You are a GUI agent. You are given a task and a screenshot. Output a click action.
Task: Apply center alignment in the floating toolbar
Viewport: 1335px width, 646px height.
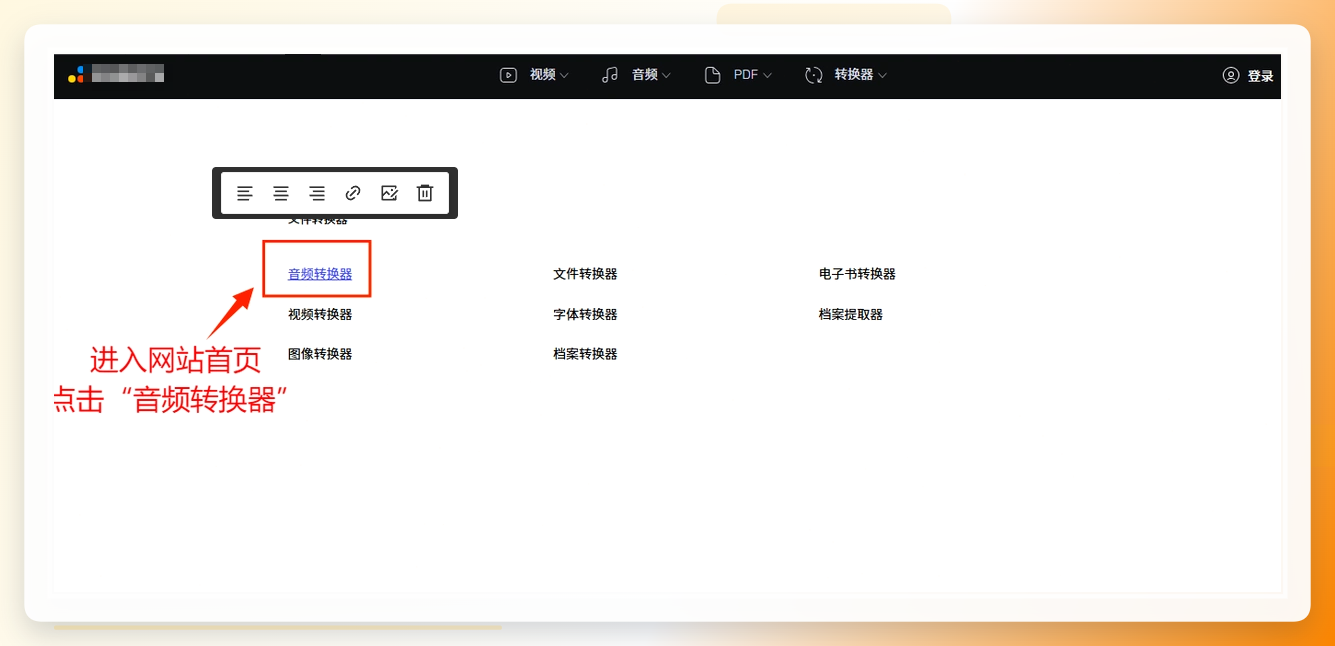click(x=281, y=193)
